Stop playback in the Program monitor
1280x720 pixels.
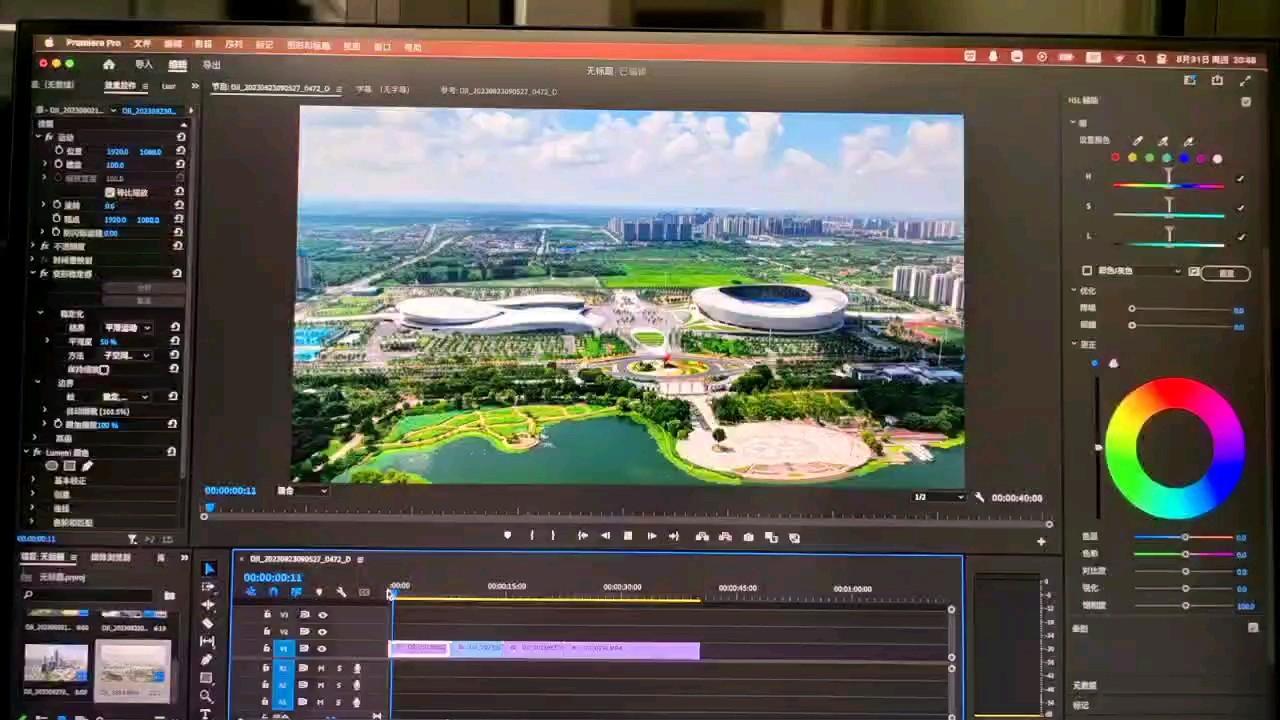coord(627,537)
